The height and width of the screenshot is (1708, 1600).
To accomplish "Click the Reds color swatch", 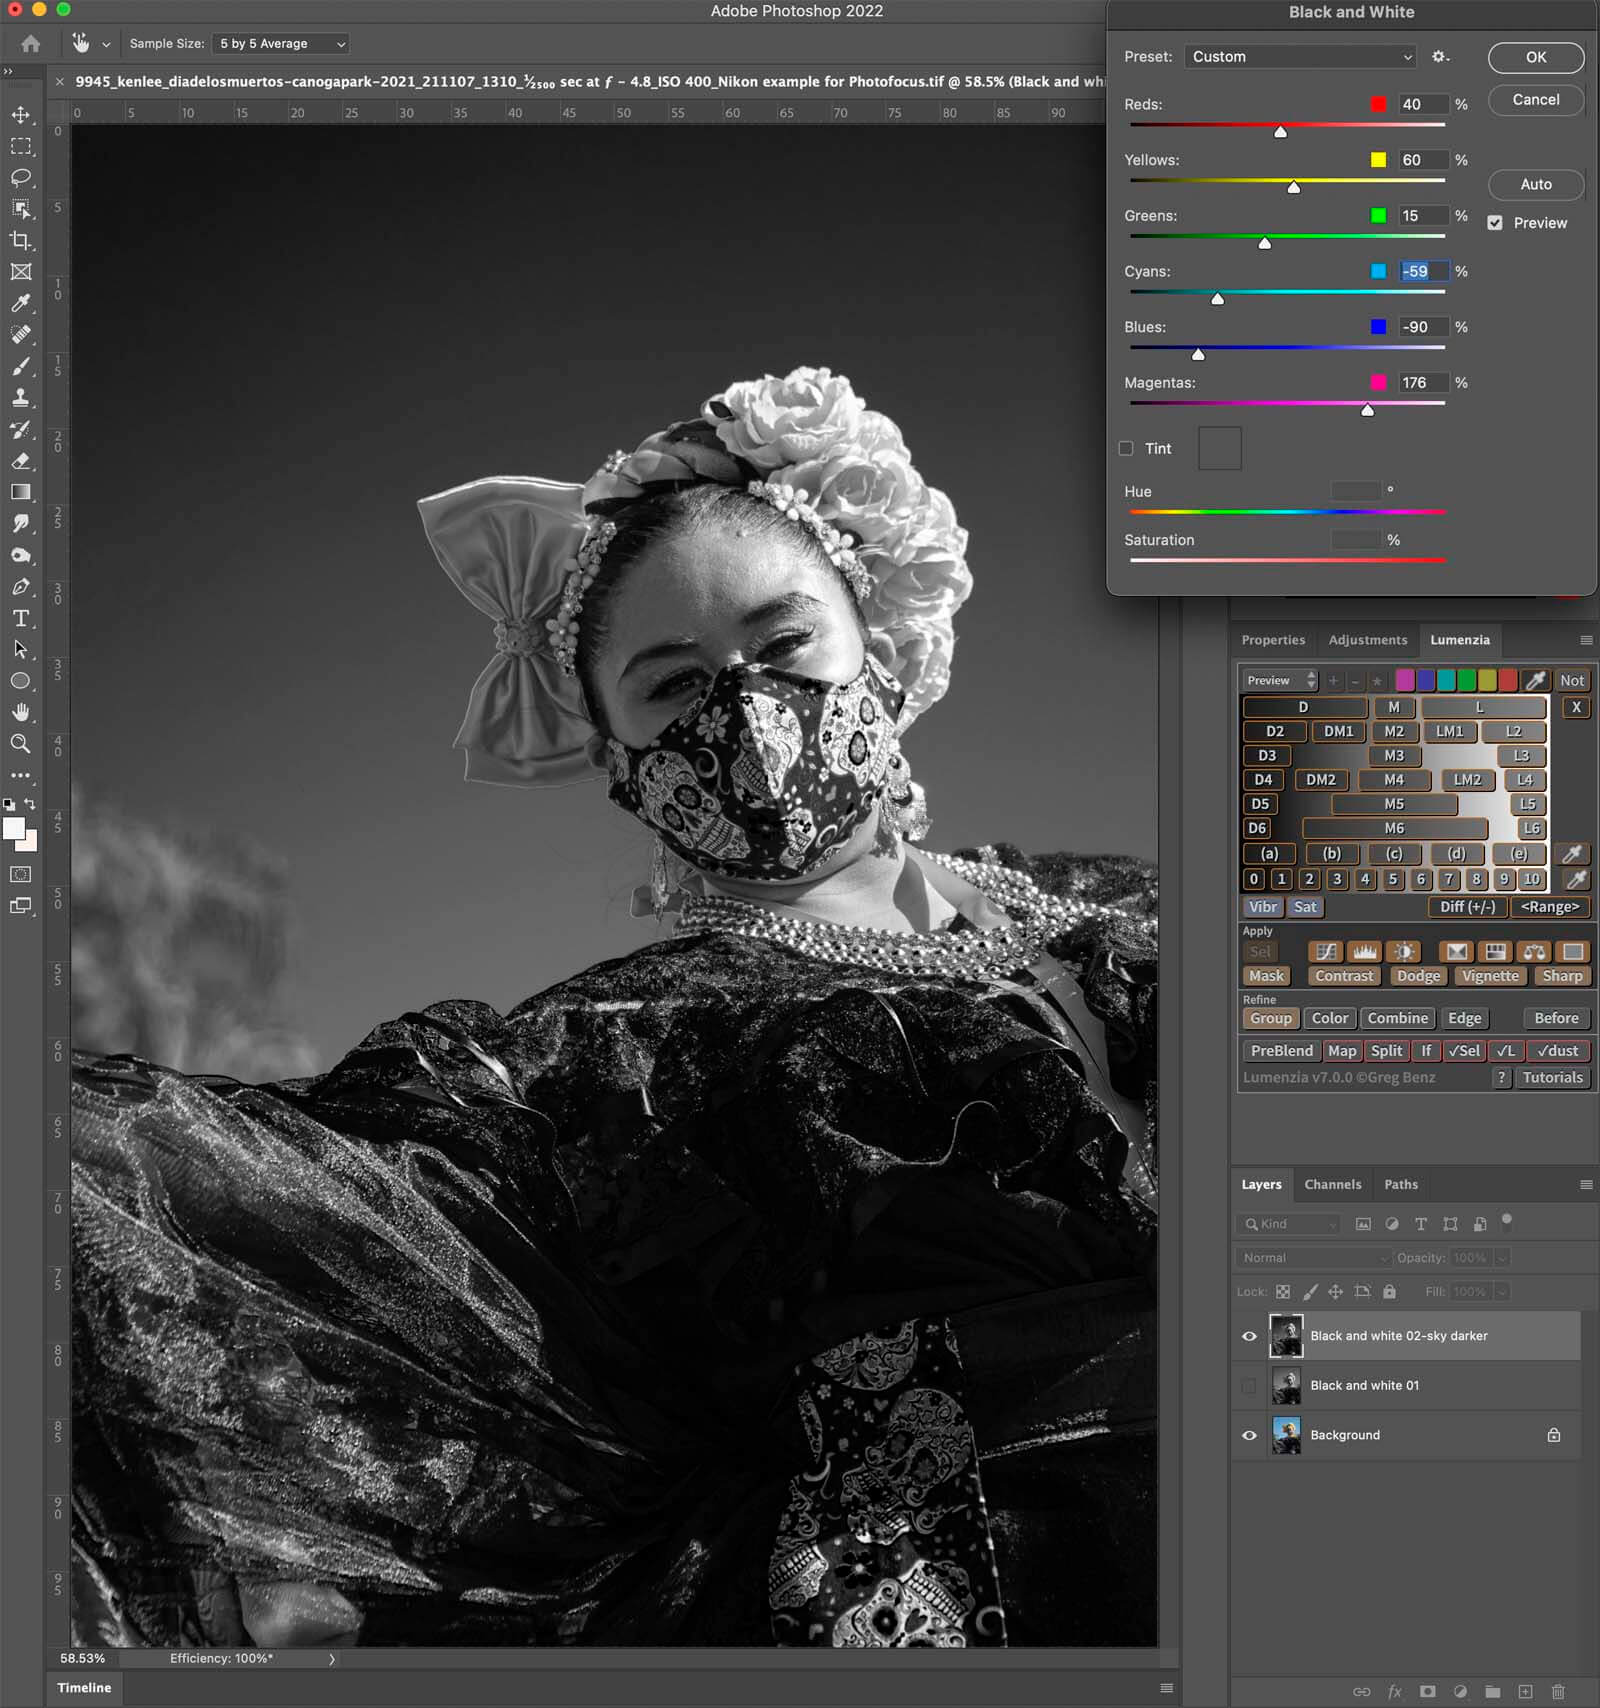I will 1379,104.
